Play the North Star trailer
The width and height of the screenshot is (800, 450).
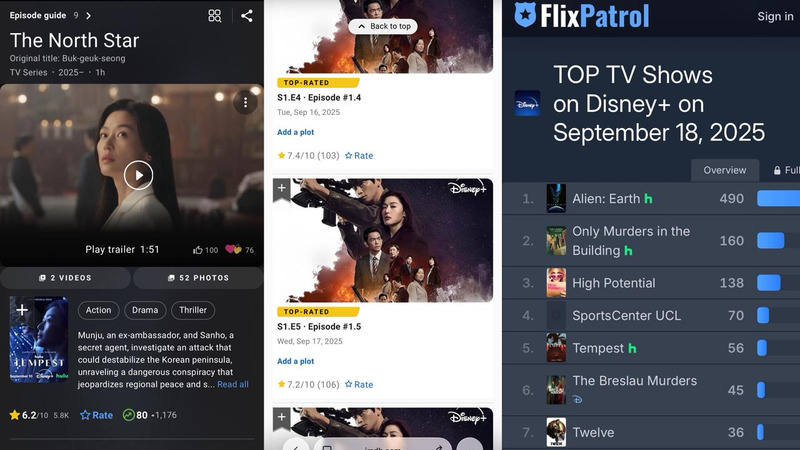point(138,176)
